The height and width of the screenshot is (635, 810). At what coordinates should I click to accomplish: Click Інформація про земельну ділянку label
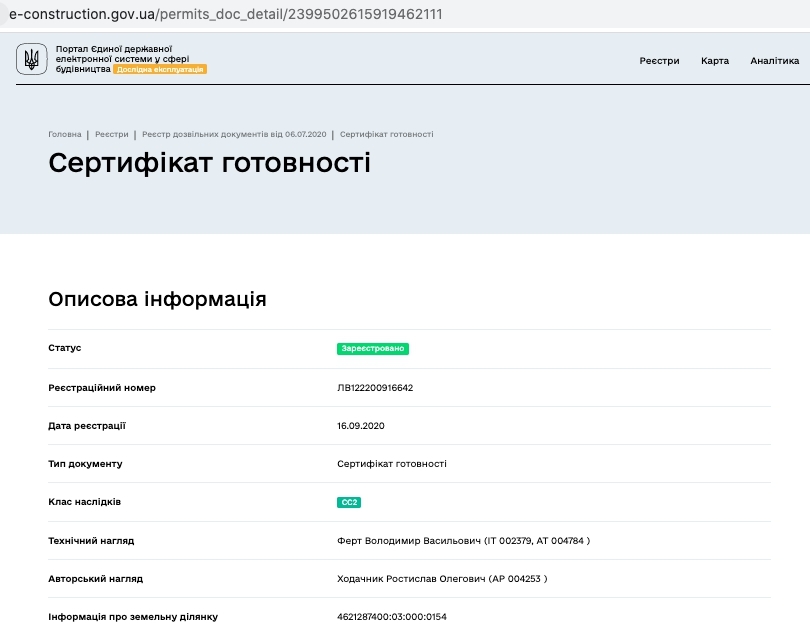133,617
